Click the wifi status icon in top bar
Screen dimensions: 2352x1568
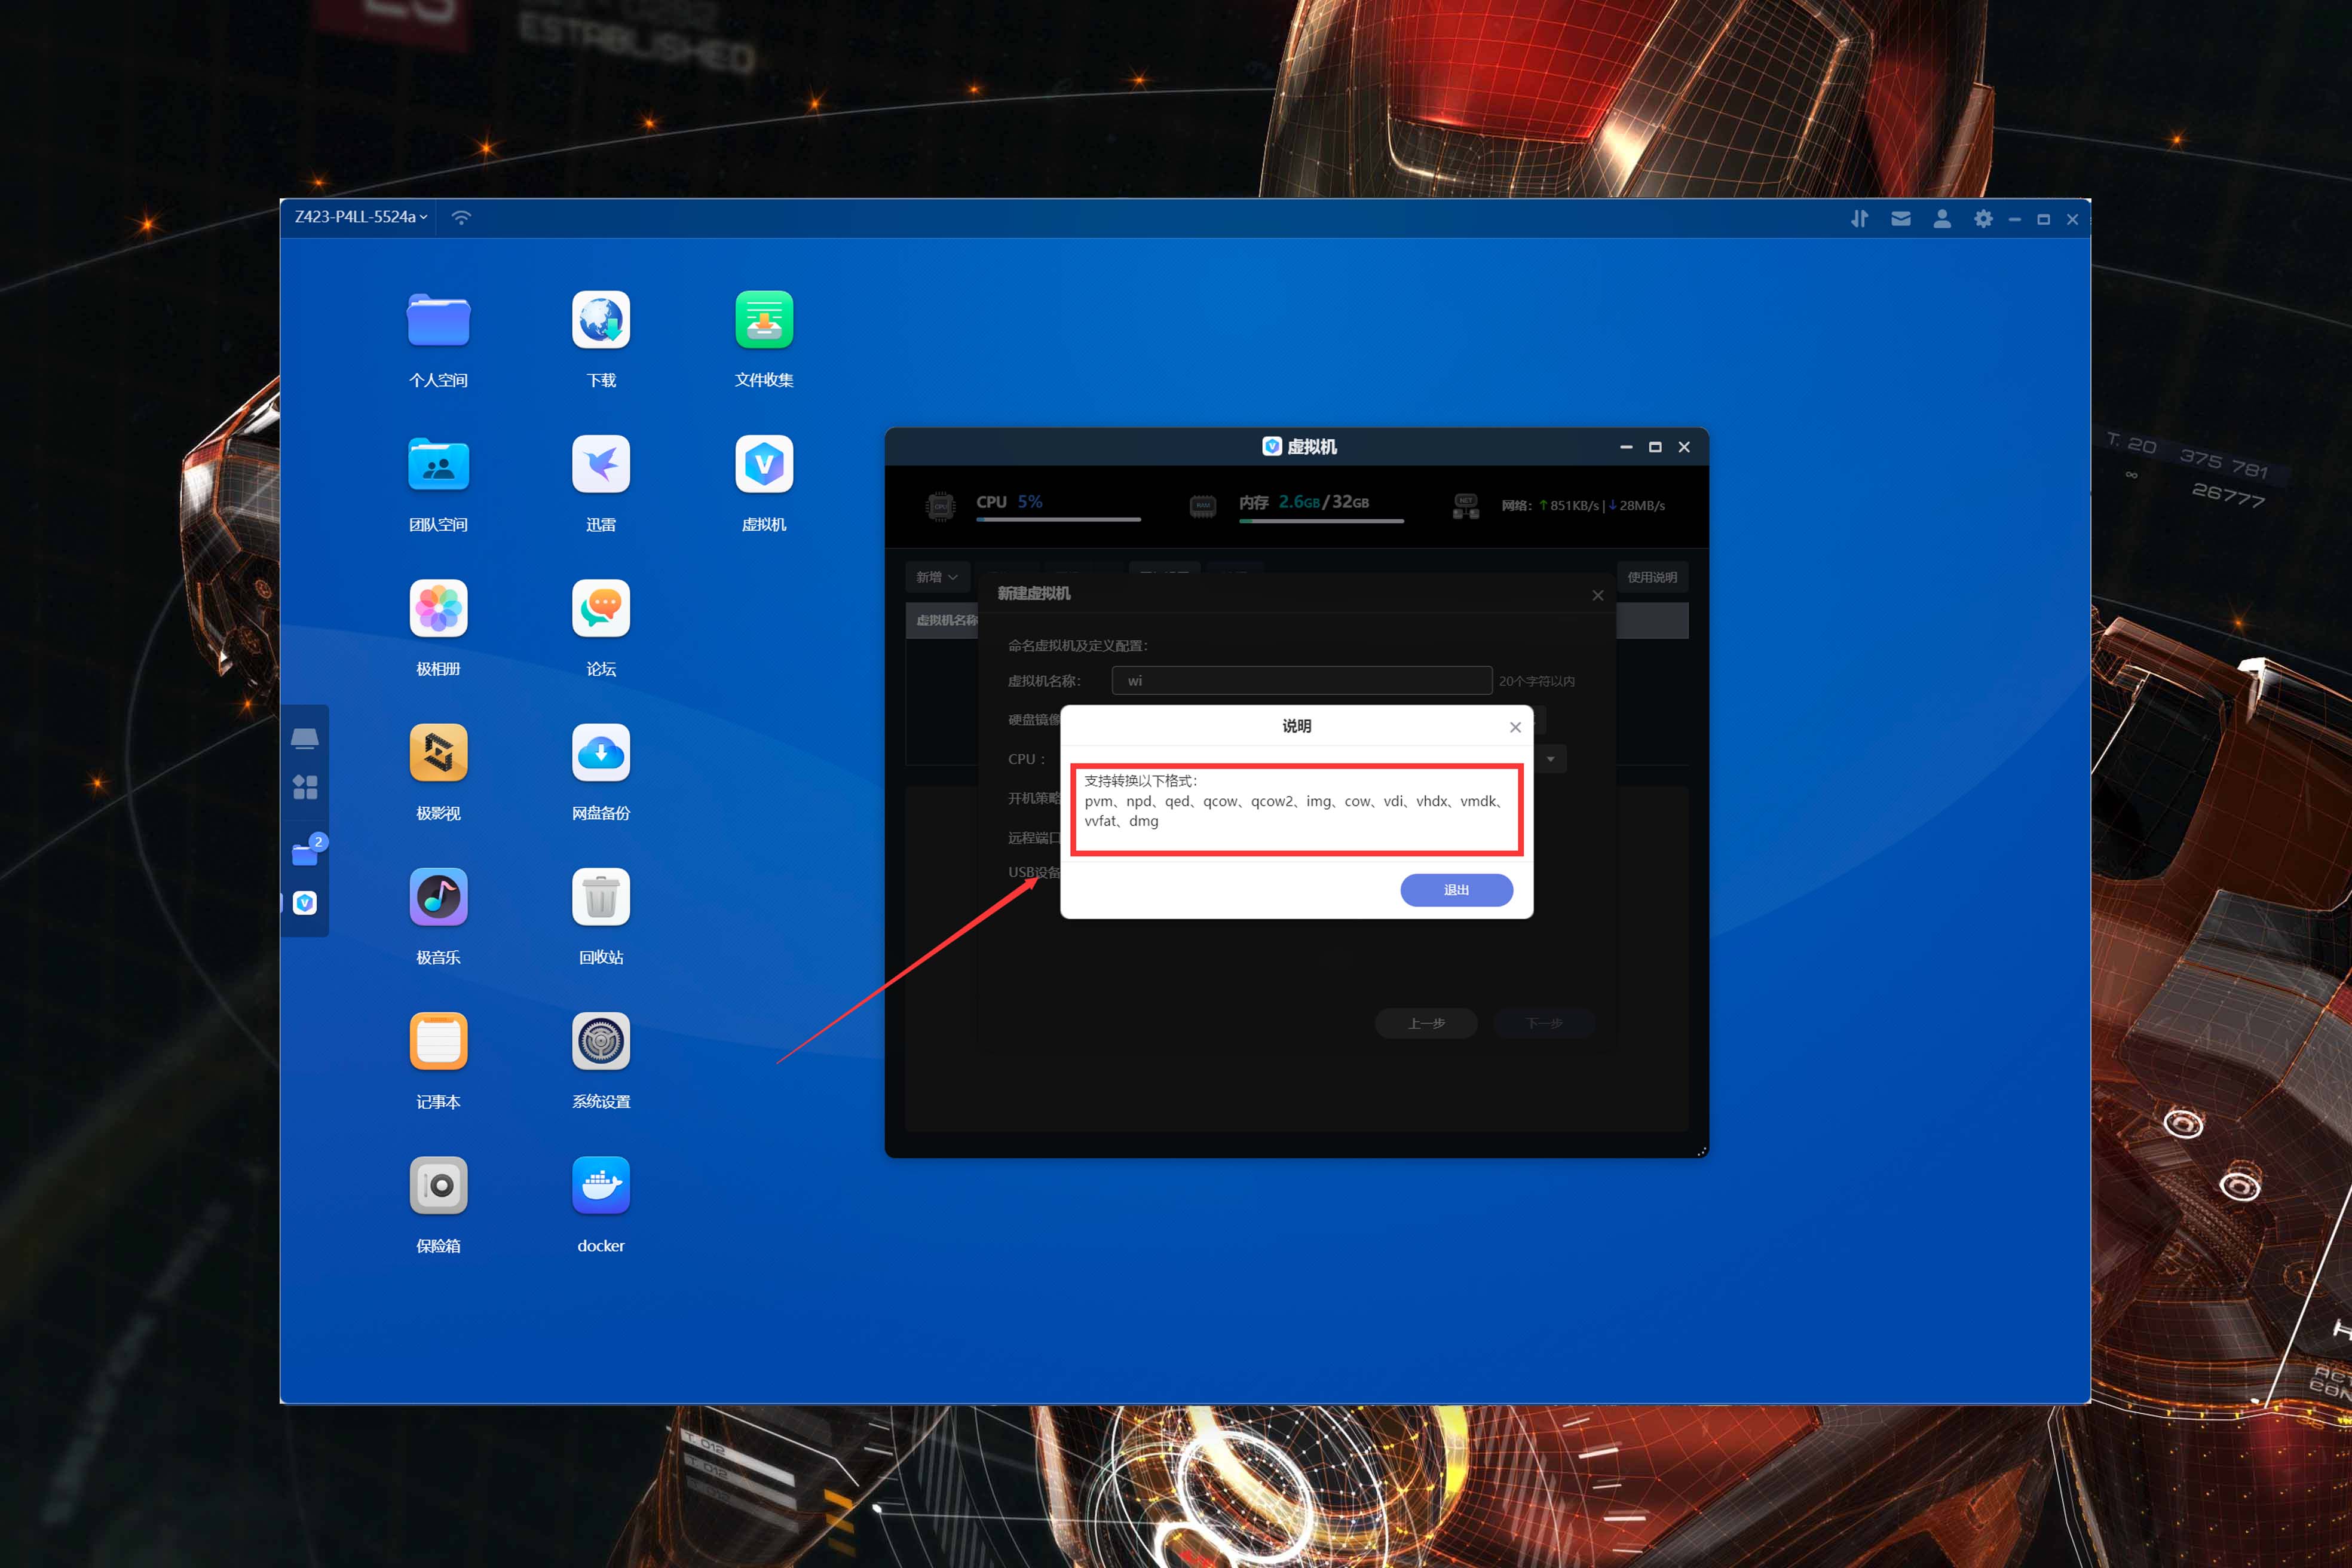[461, 217]
